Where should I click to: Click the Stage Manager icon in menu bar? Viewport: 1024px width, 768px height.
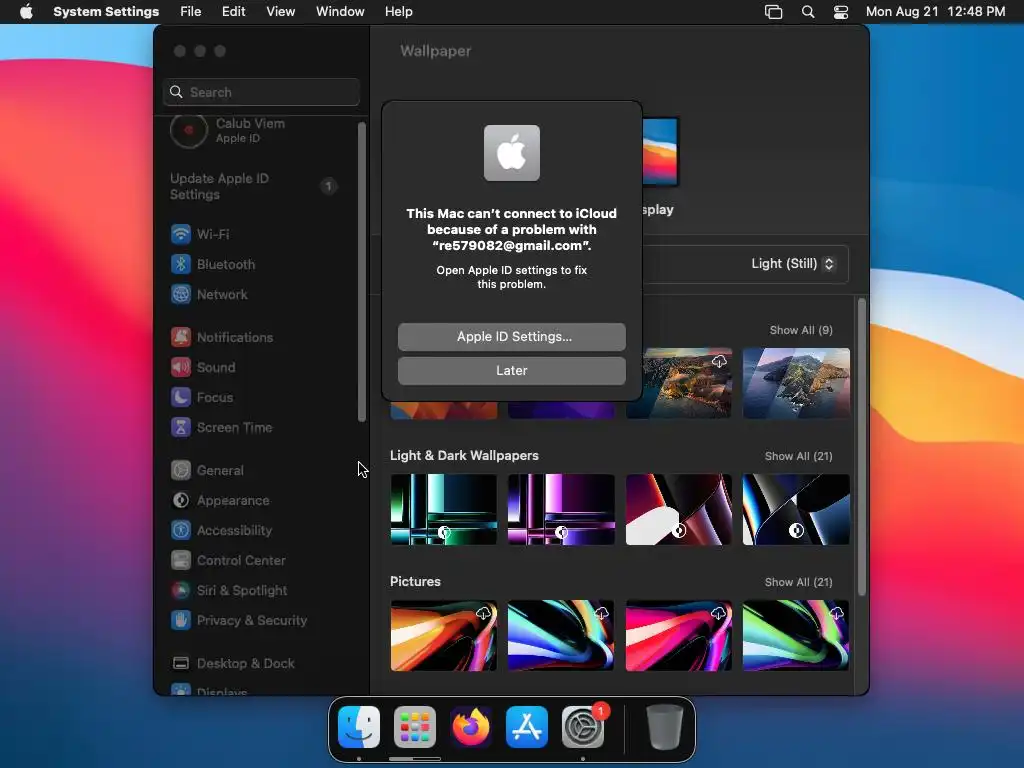(773, 12)
